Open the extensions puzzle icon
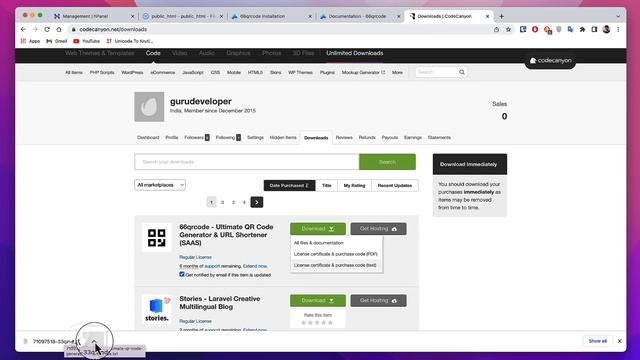The width and height of the screenshot is (640, 360). tap(582, 29)
